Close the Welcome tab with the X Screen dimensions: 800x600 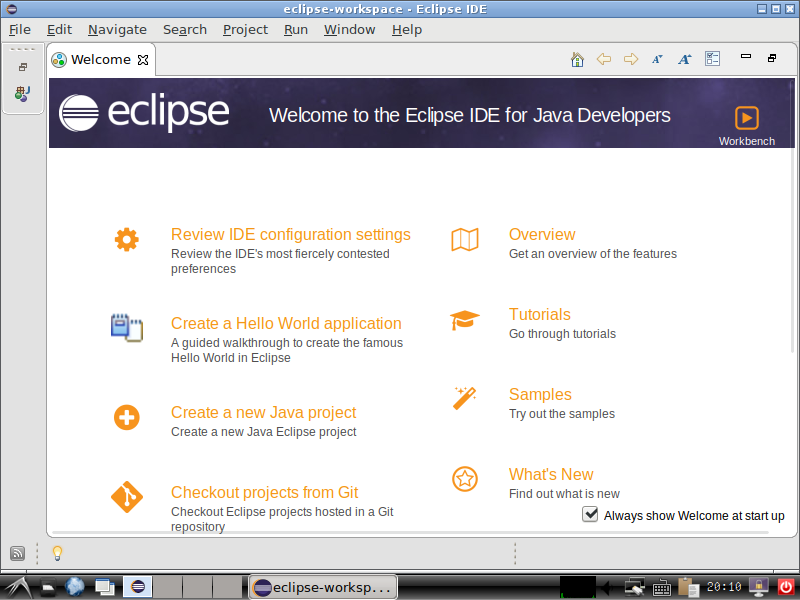tap(143, 60)
